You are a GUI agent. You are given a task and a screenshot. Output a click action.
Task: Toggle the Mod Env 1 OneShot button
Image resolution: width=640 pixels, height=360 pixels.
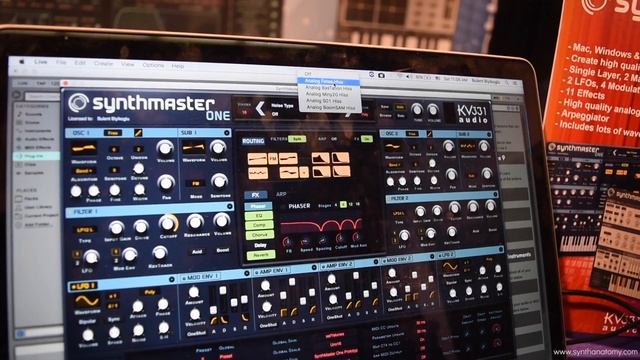coord(196,333)
